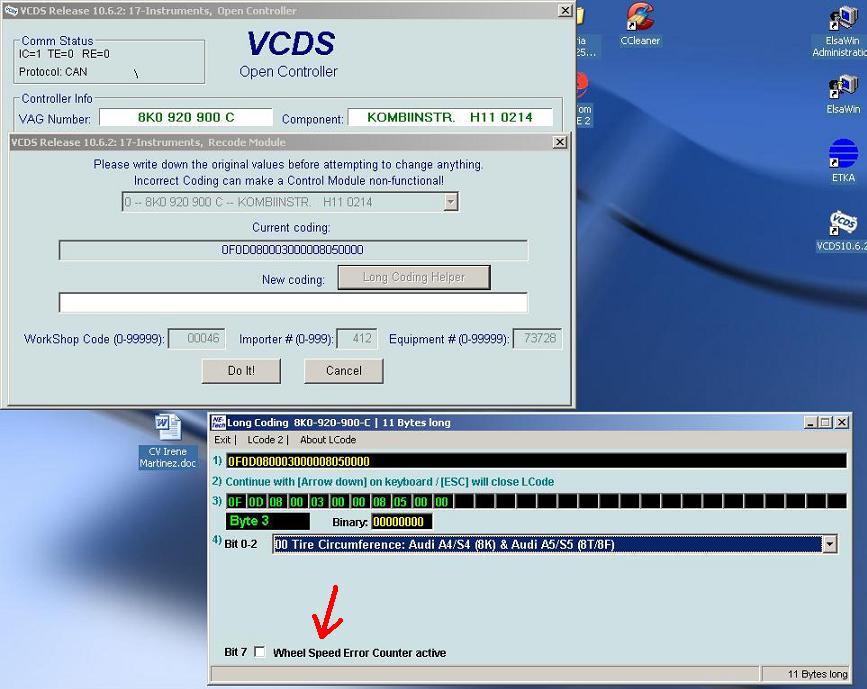
Task: Click the Binary value 00000000 field
Action: coord(401,521)
